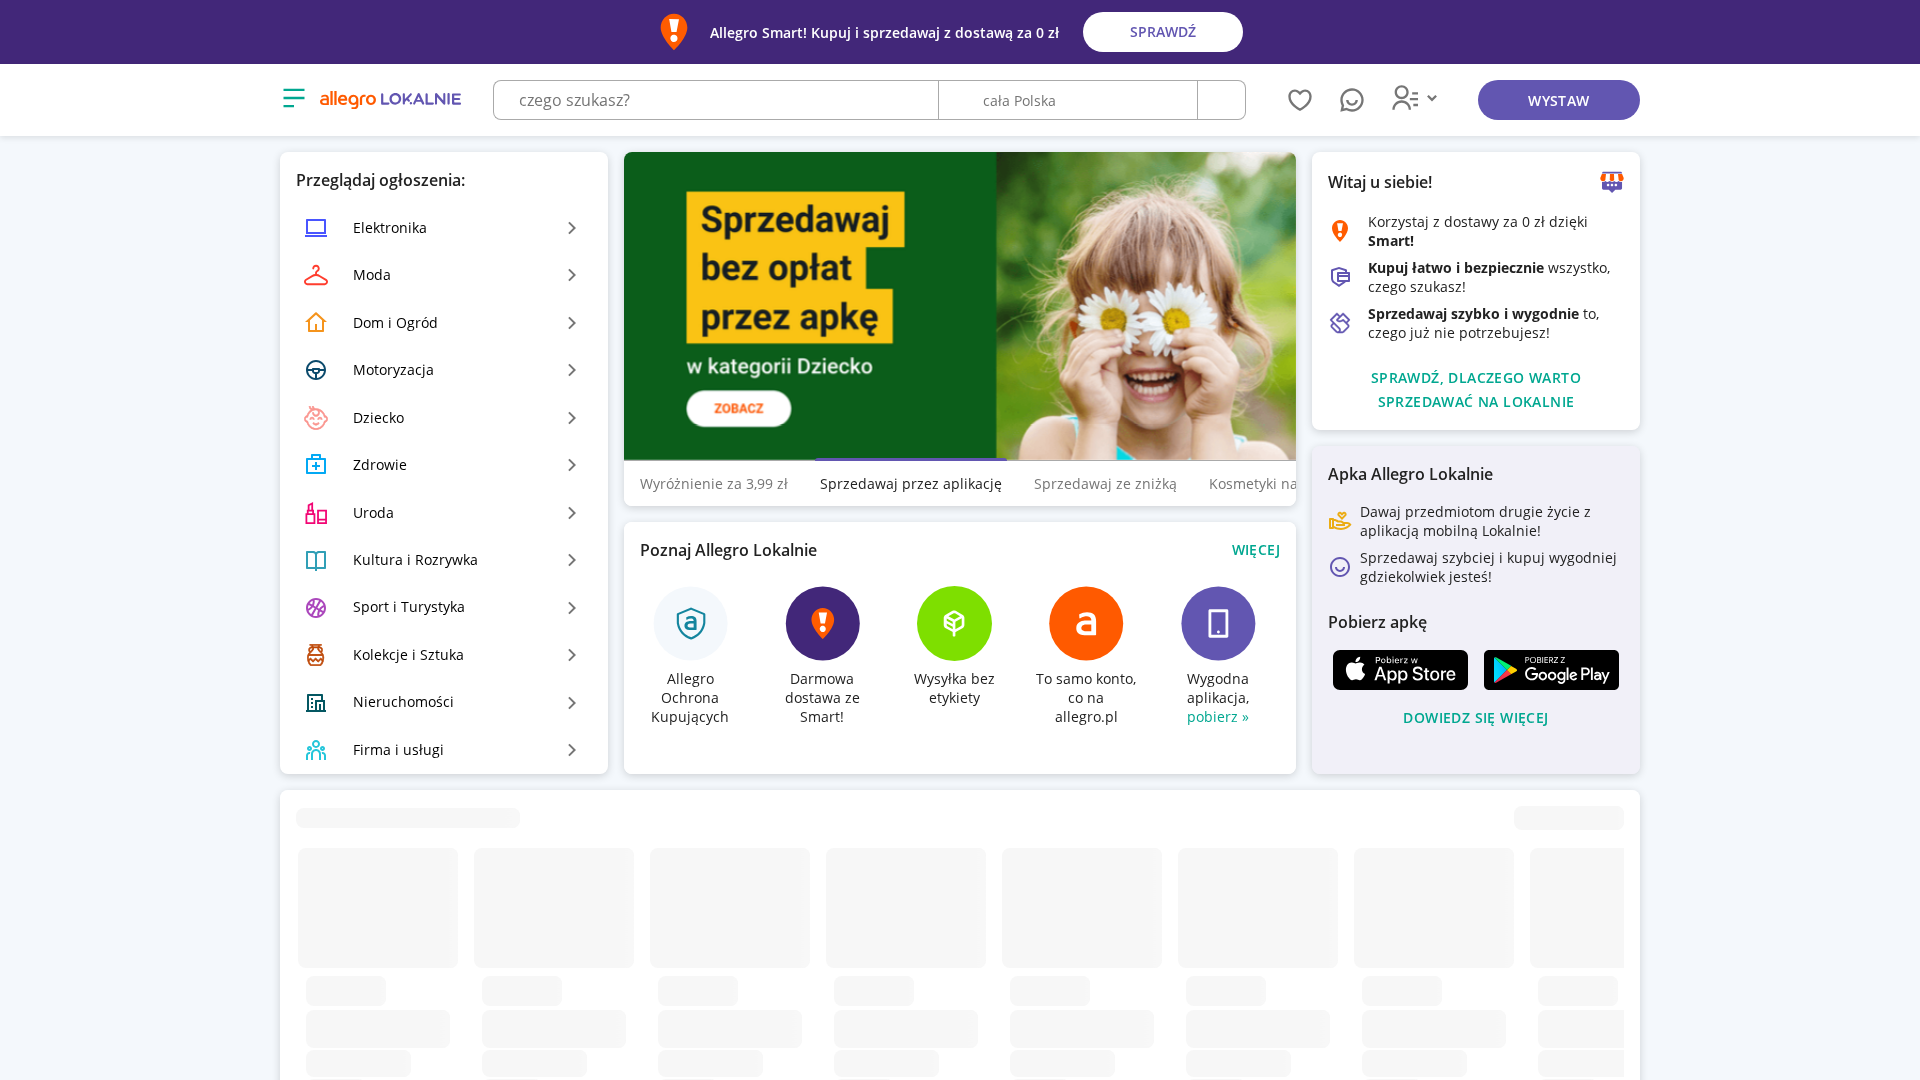Expand Elektronika category chevron
Viewport: 1920px width, 1080px height.
click(x=572, y=228)
